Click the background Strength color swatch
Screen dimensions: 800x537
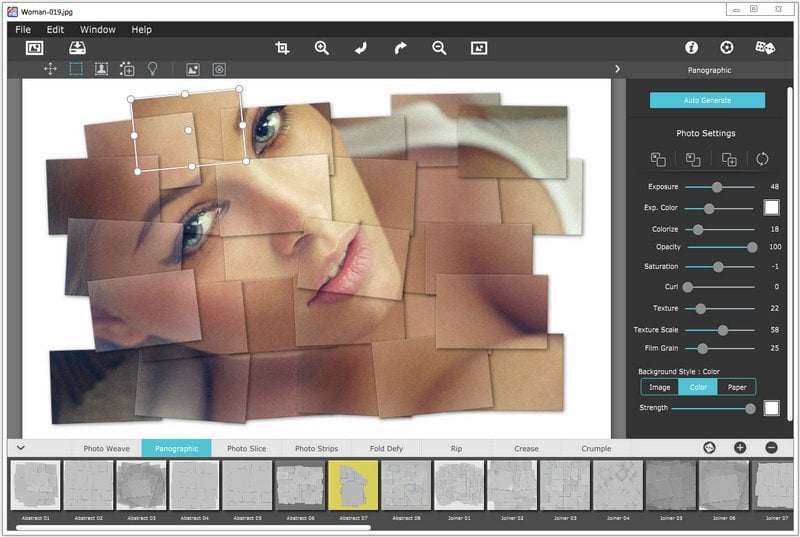[771, 408]
